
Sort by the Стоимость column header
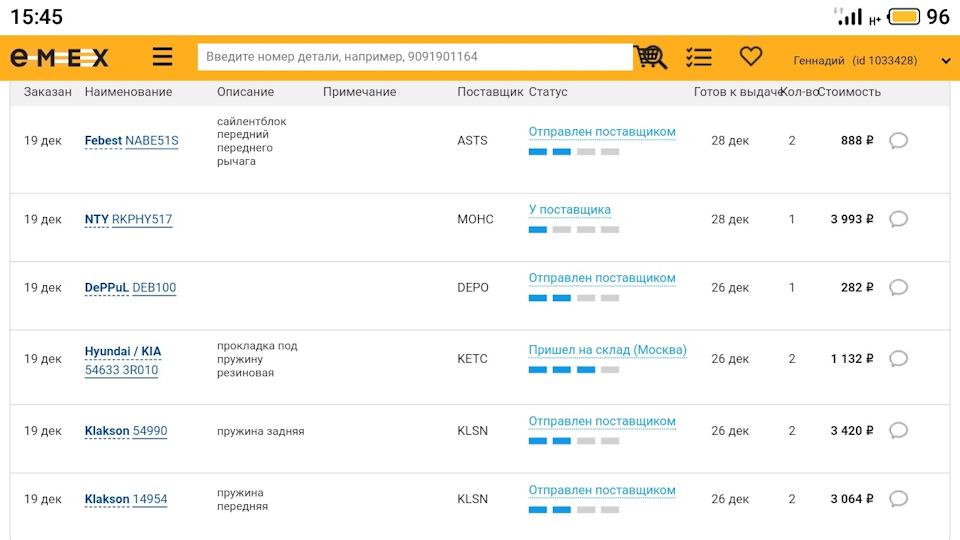pyautogui.click(x=848, y=92)
